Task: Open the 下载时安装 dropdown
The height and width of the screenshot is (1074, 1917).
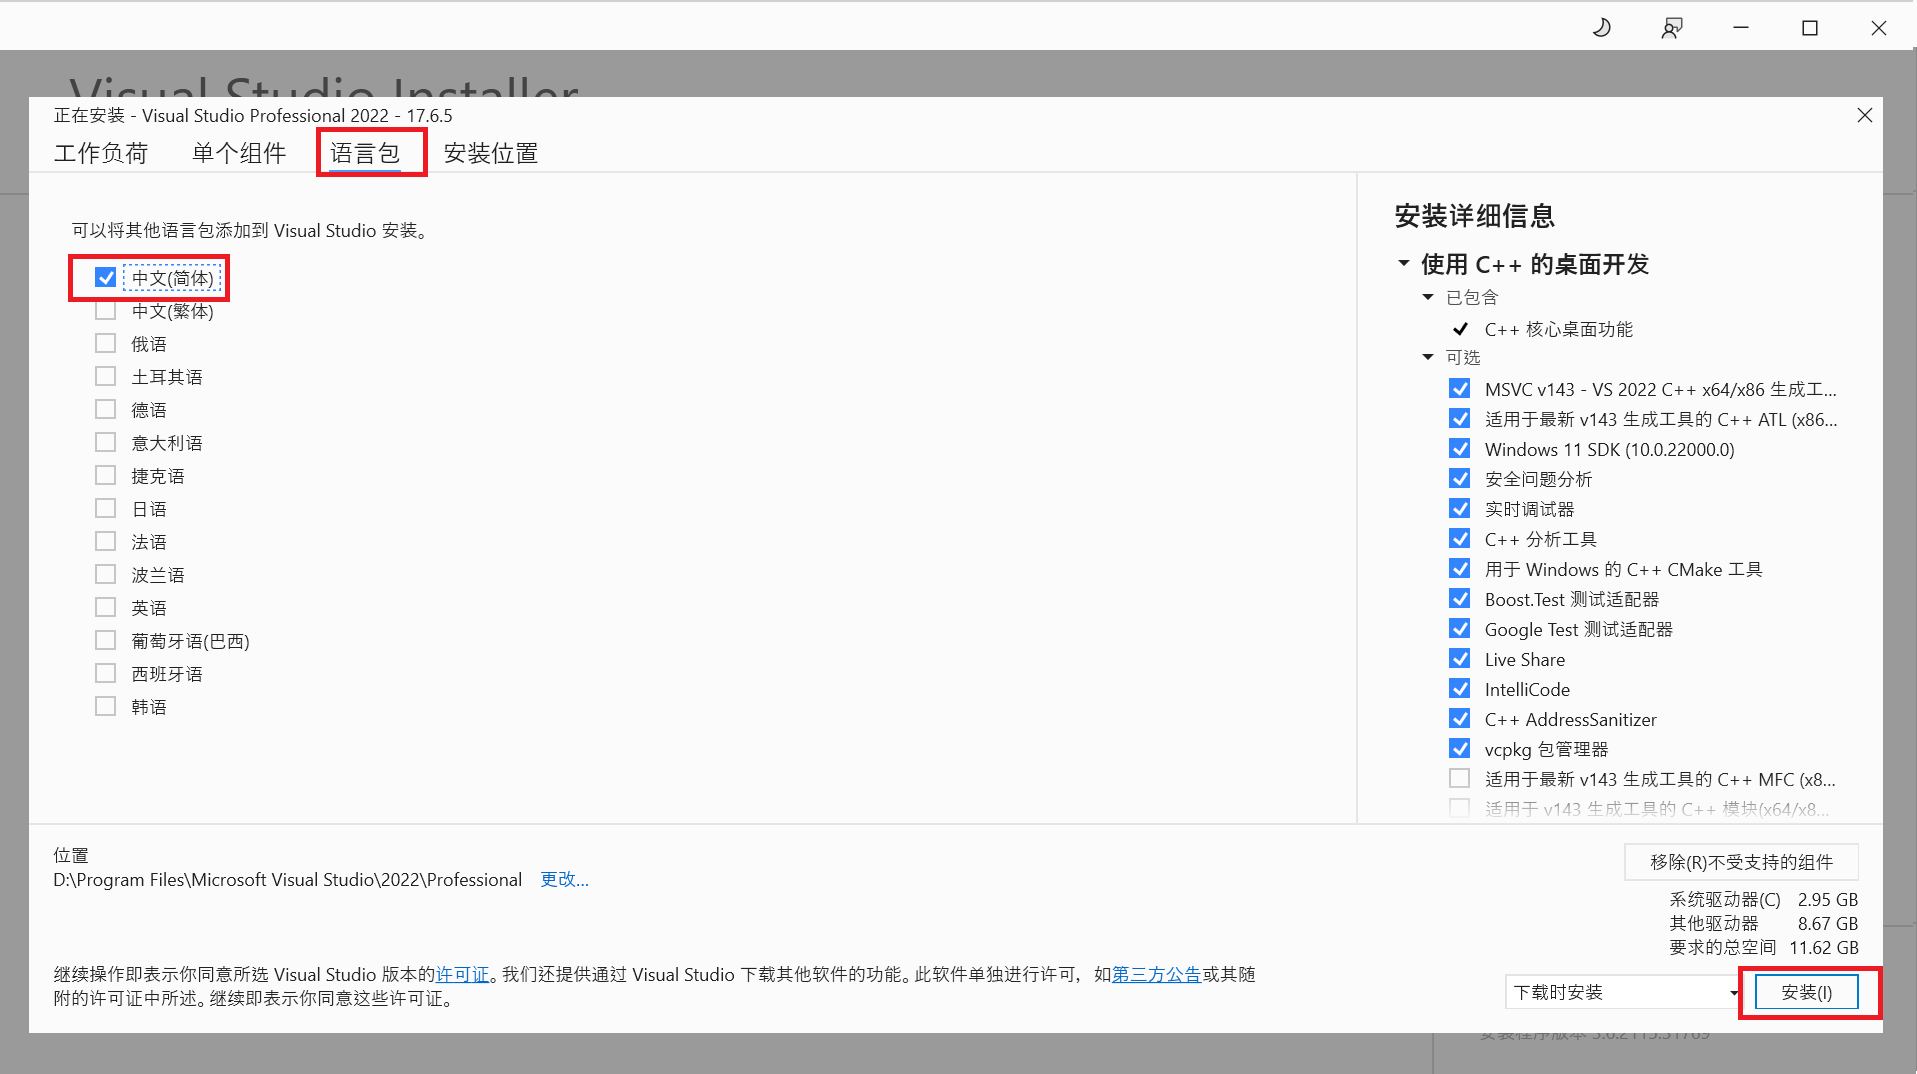Action: [1624, 992]
